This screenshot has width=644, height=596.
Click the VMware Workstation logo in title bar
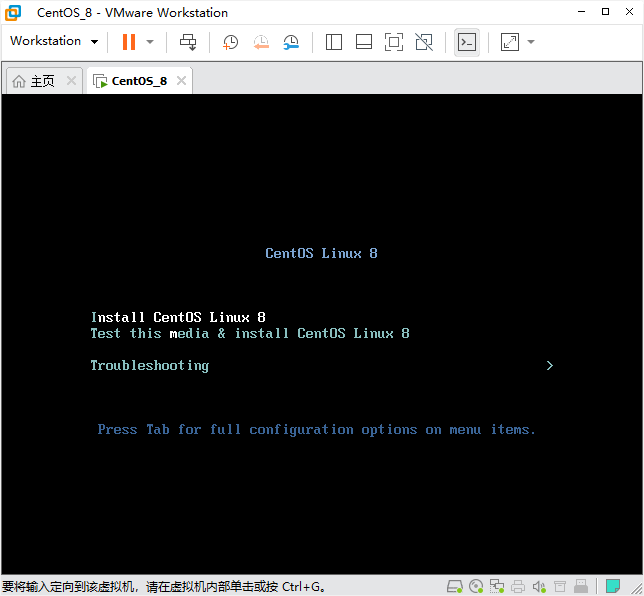click(x=13, y=12)
